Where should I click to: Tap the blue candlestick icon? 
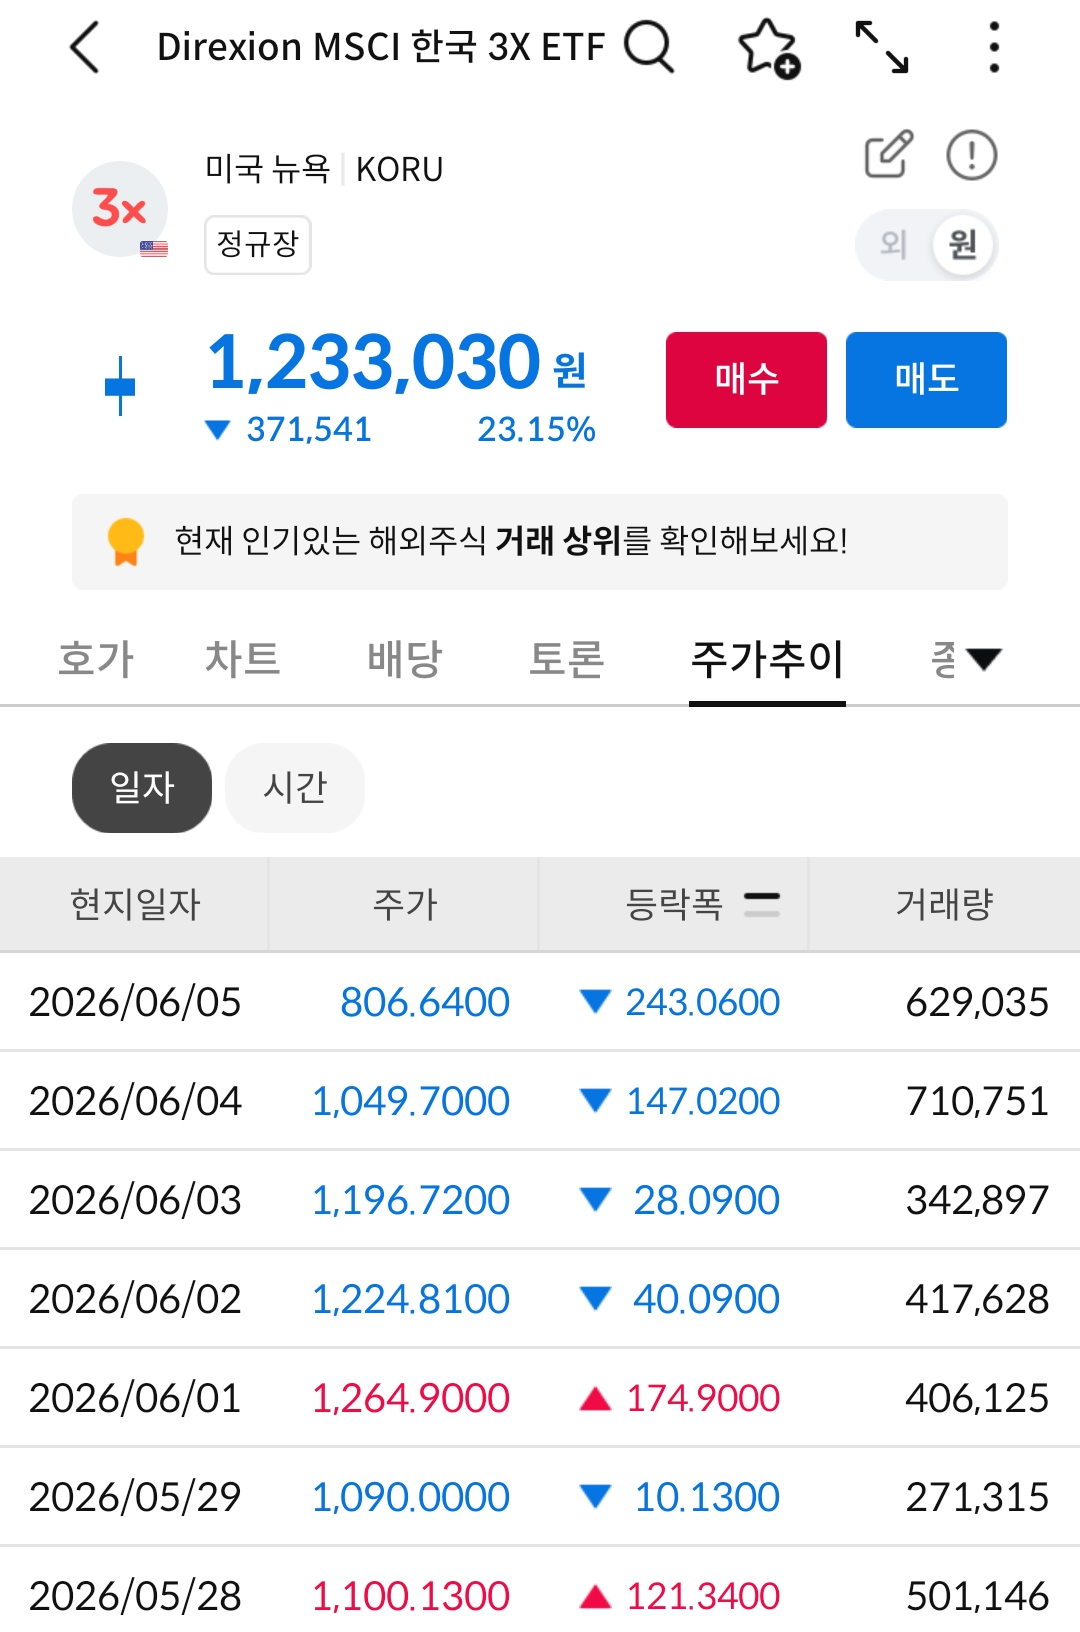[x=120, y=386]
